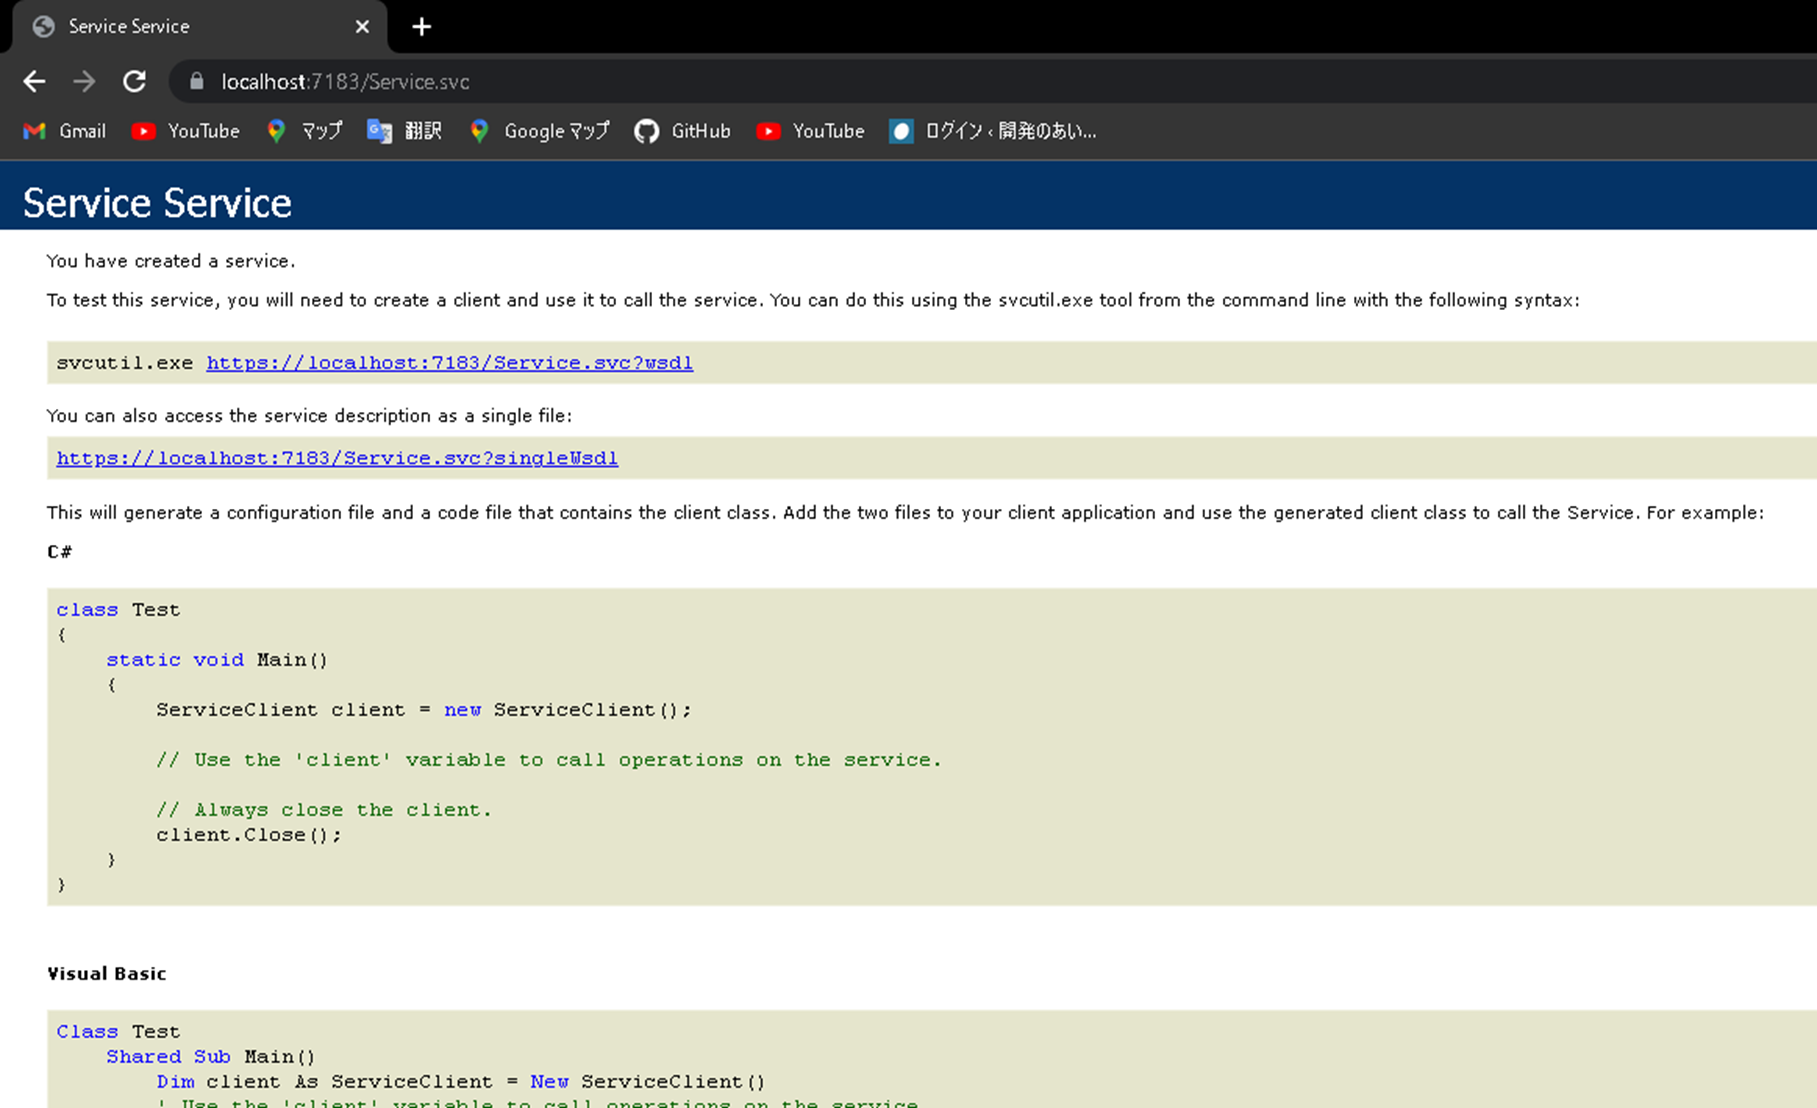
Task: Open the YouTube bookmark
Action: (185, 131)
